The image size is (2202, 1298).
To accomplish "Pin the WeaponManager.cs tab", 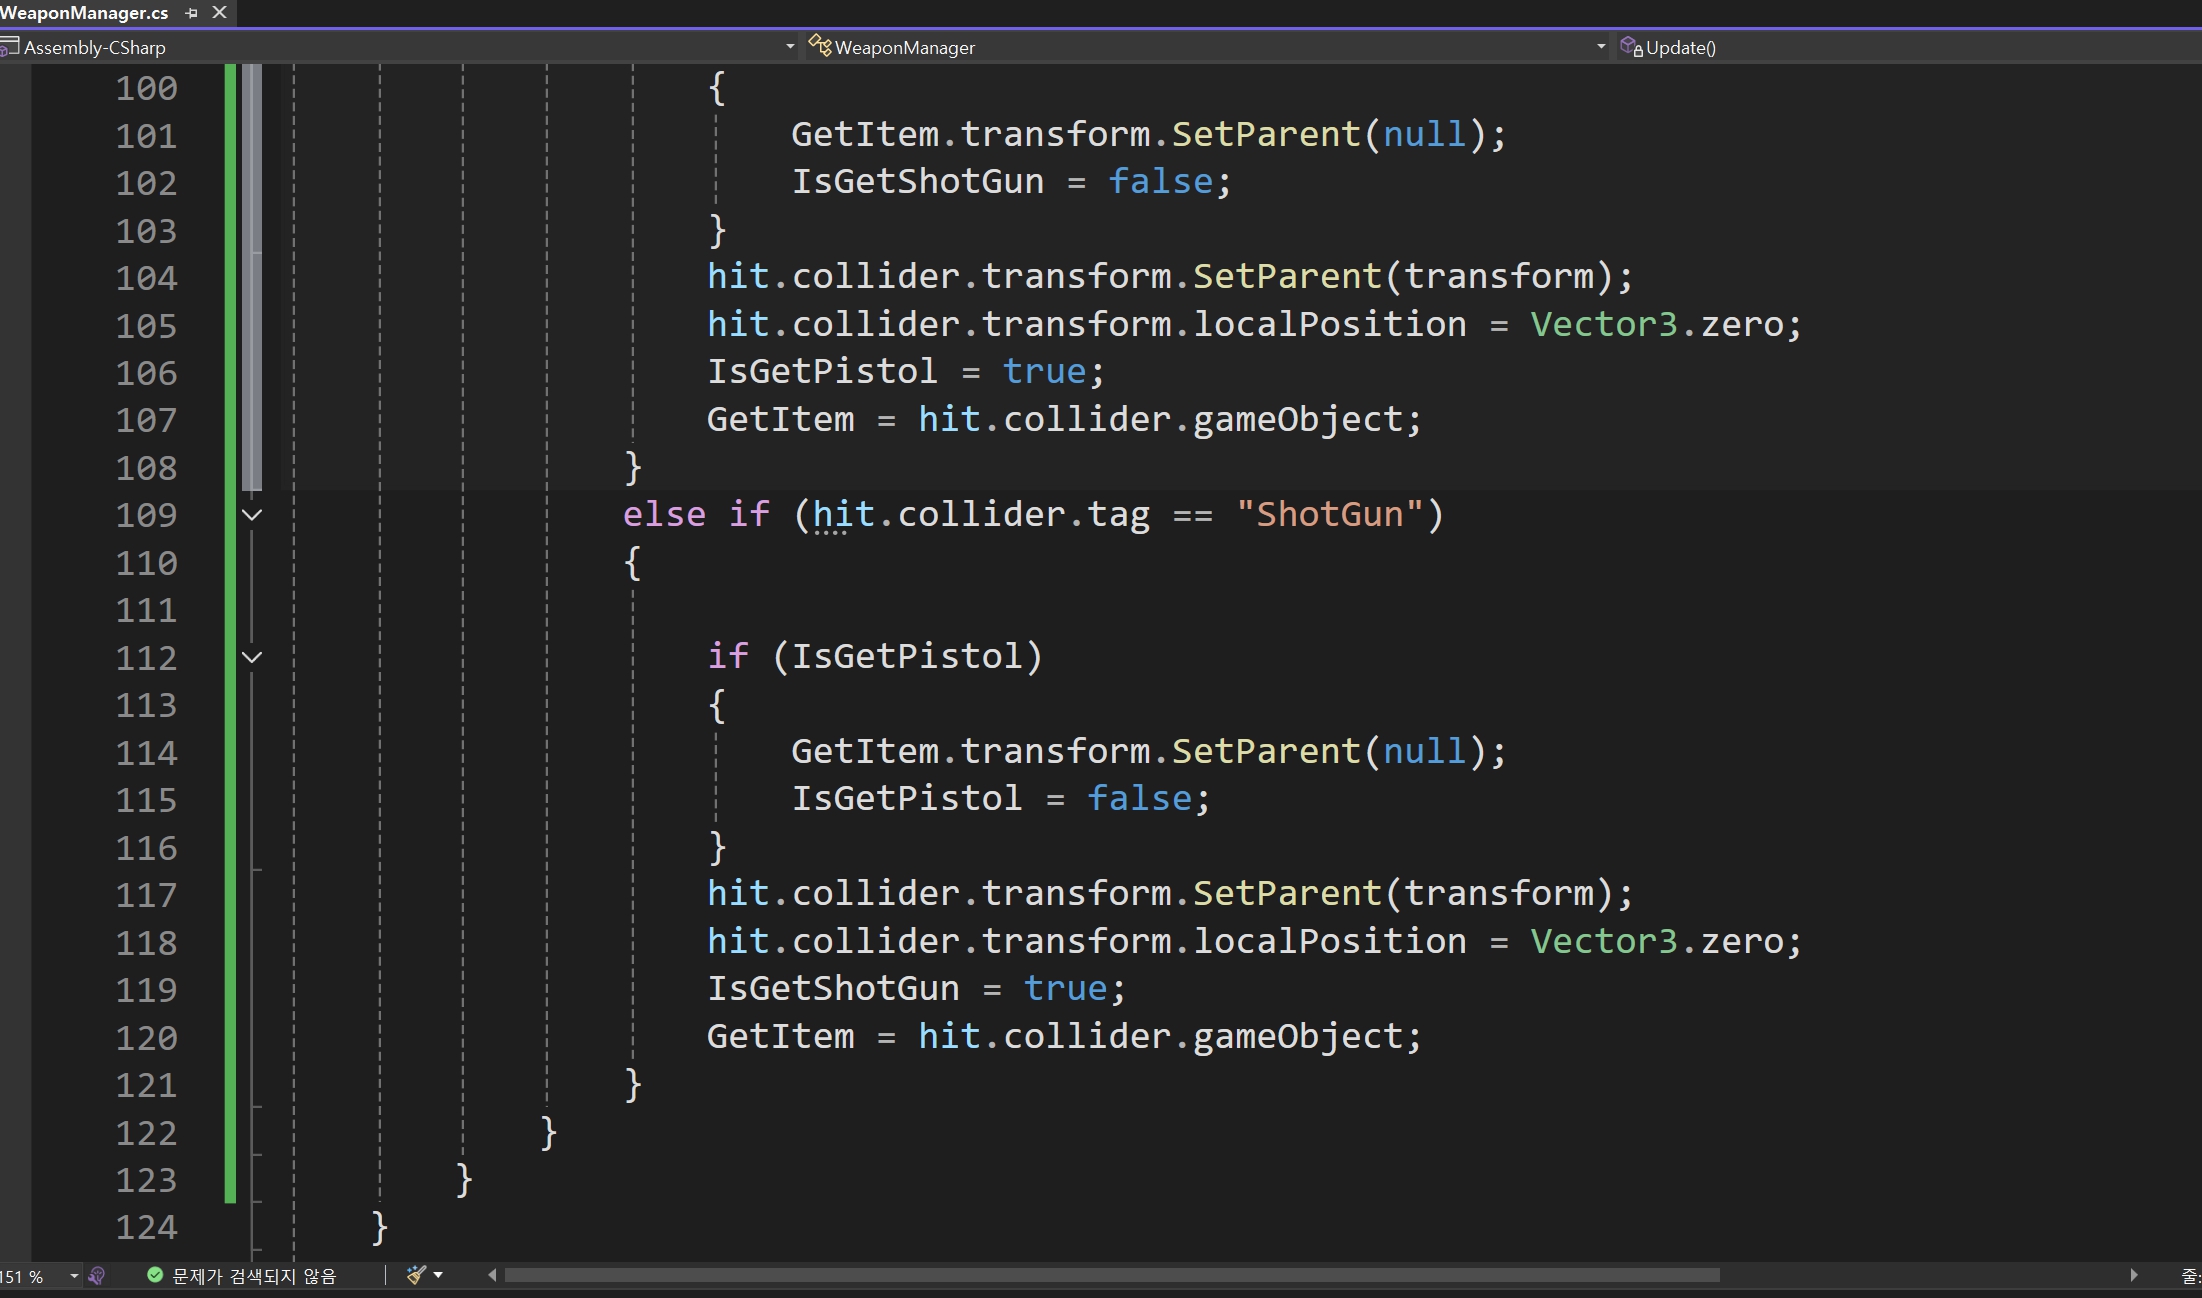I will 192,13.
